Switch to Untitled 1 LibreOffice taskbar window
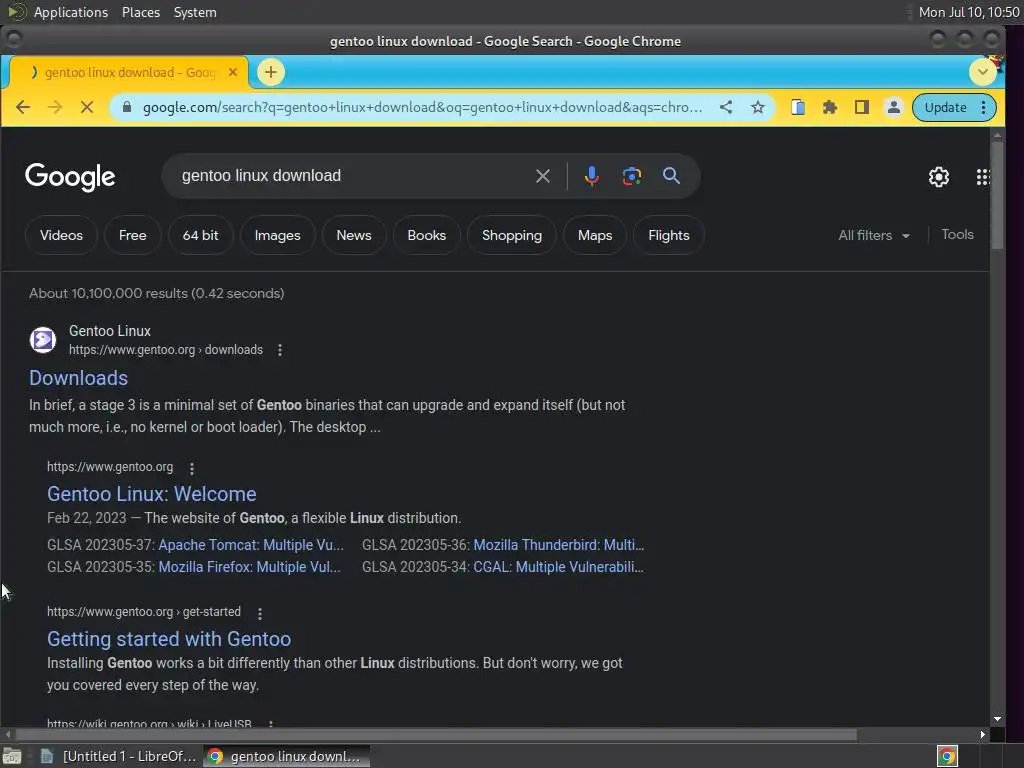This screenshot has width=1024, height=768. pos(119,756)
